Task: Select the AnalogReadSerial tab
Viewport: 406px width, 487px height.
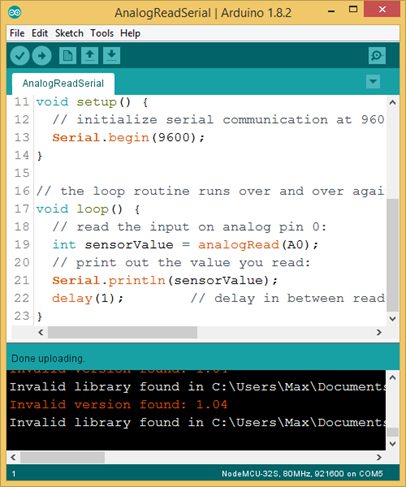Action: pos(63,83)
